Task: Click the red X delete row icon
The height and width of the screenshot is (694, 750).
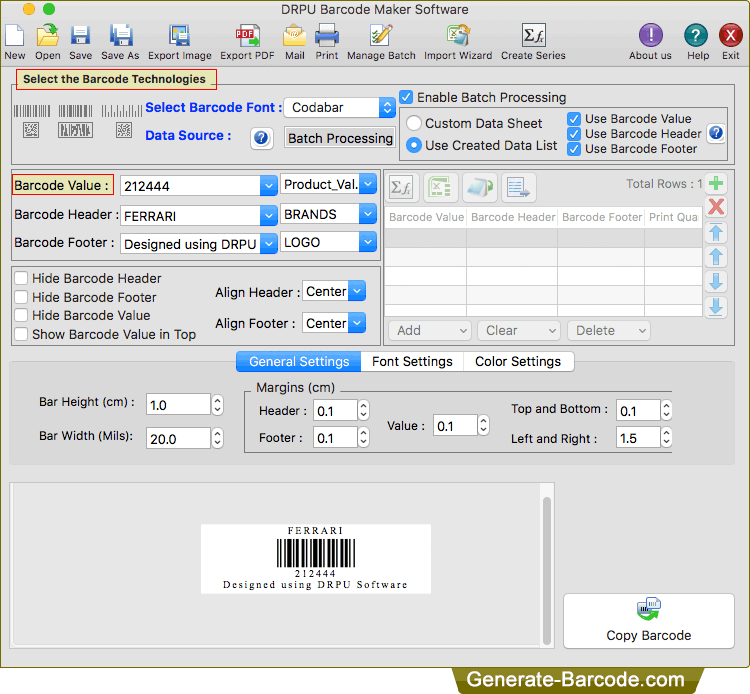Action: click(x=716, y=207)
